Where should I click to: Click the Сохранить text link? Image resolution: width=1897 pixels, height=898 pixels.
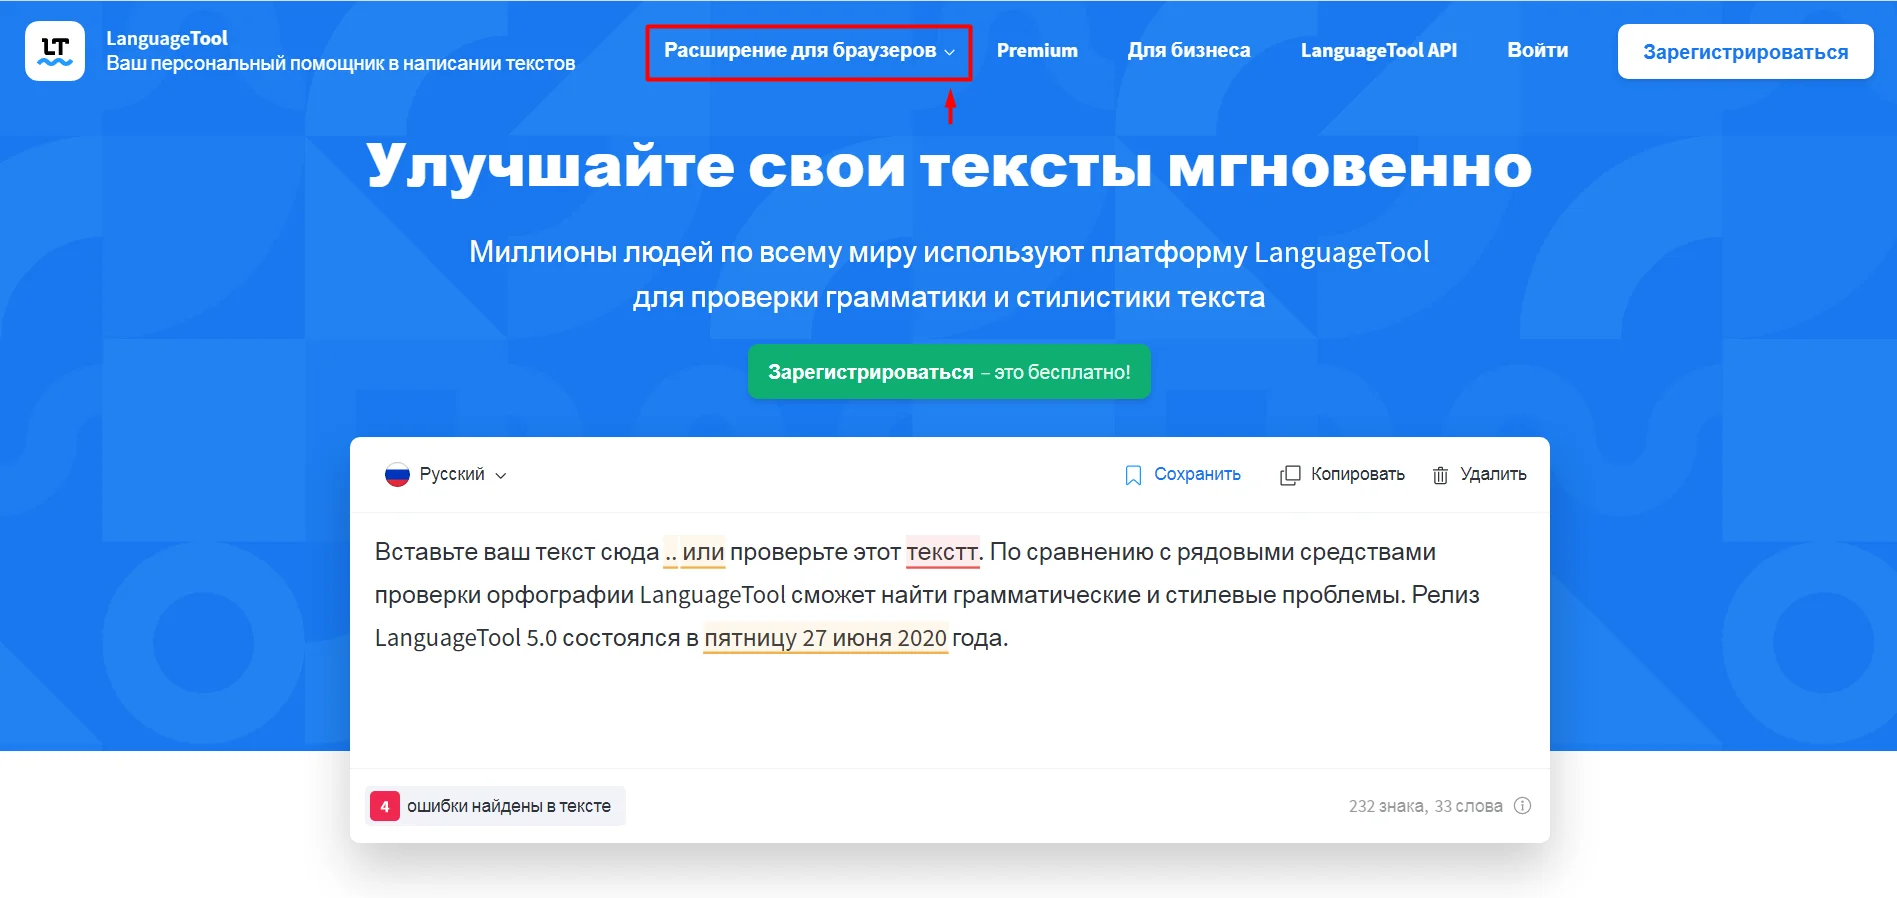point(1197,475)
